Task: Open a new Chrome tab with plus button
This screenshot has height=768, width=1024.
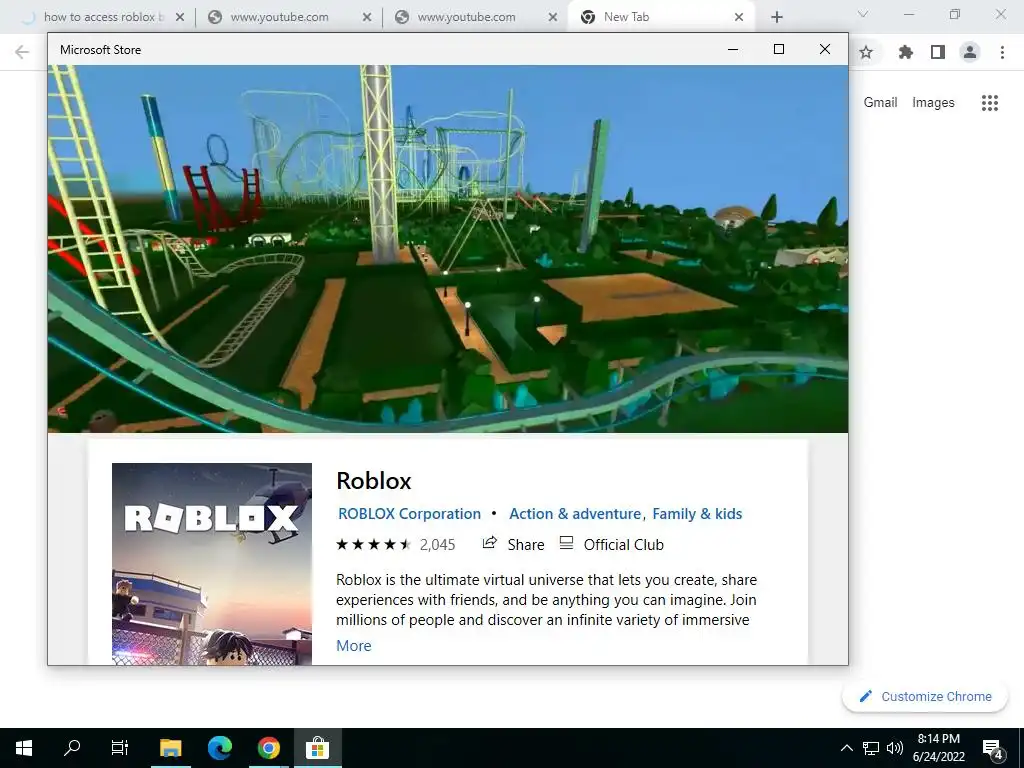Action: [x=776, y=17]
